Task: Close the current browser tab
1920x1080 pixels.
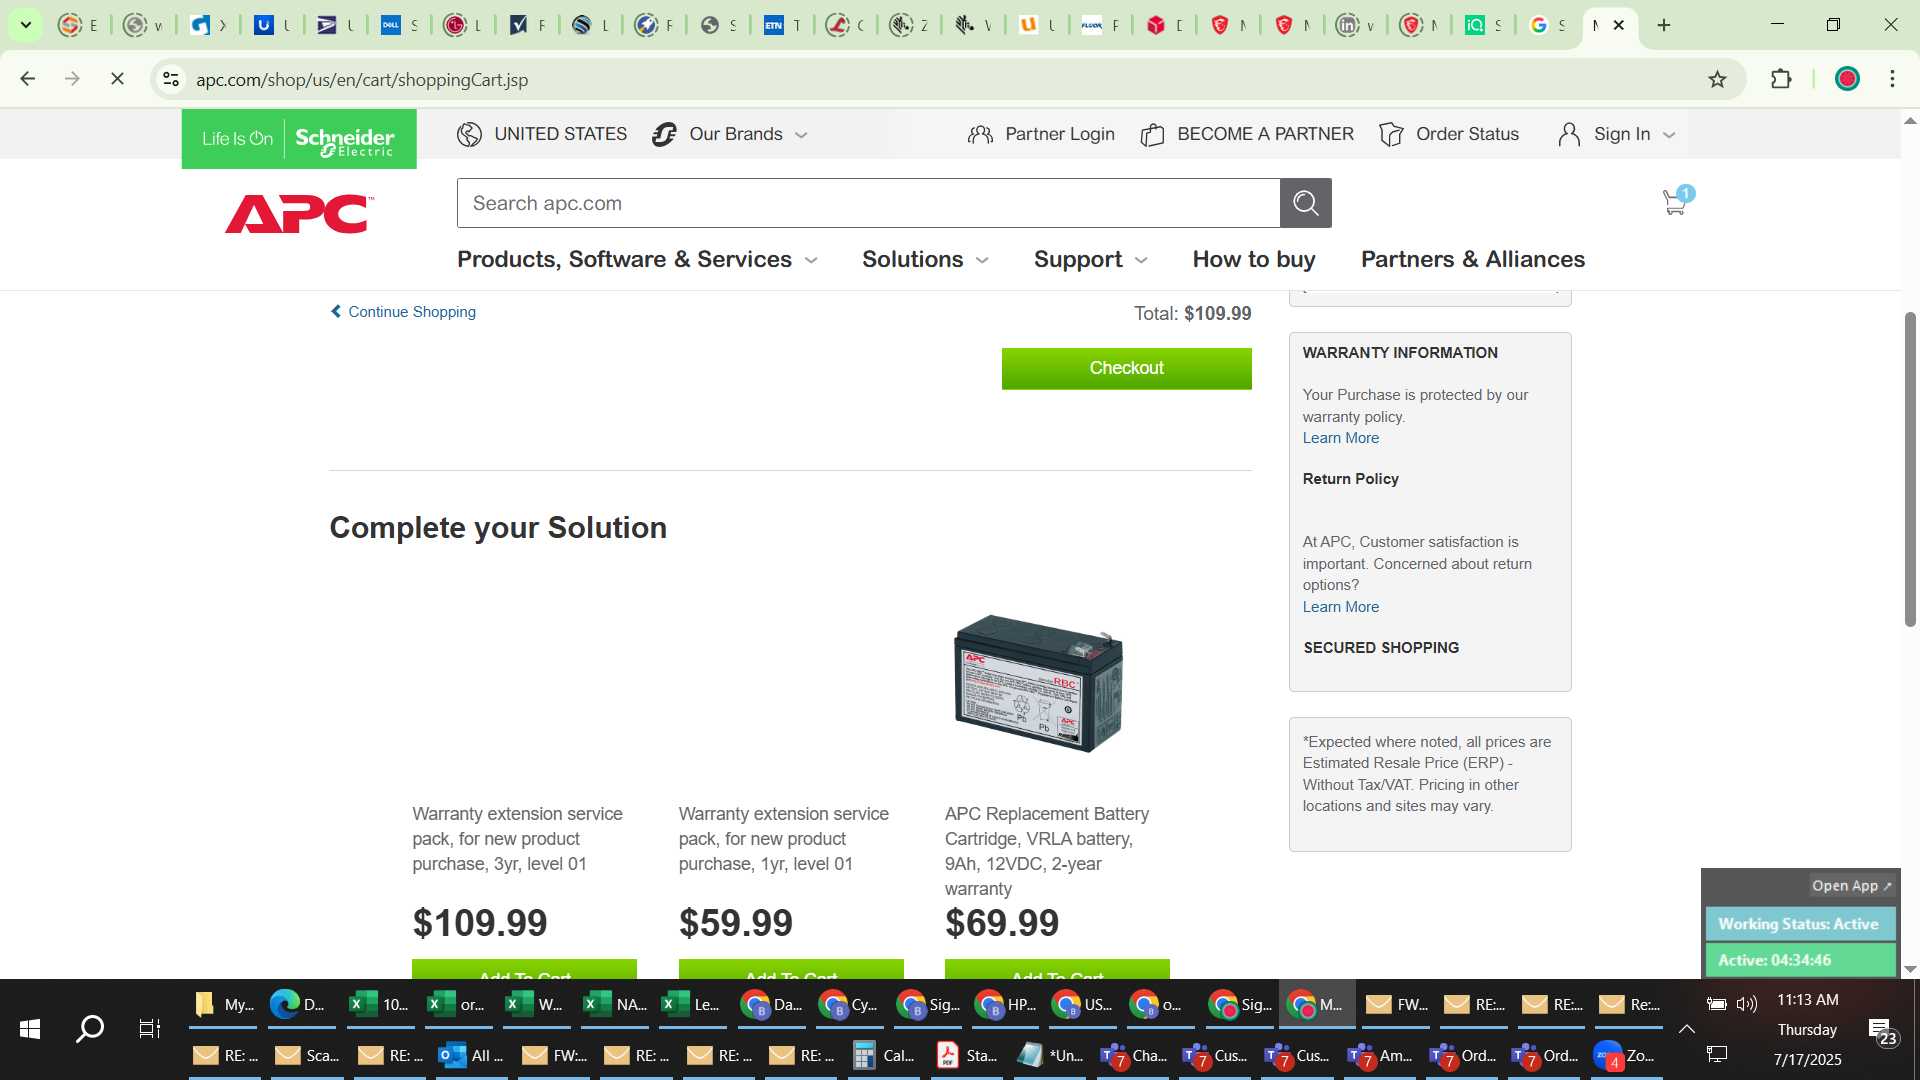Action: click(1619, 25)
